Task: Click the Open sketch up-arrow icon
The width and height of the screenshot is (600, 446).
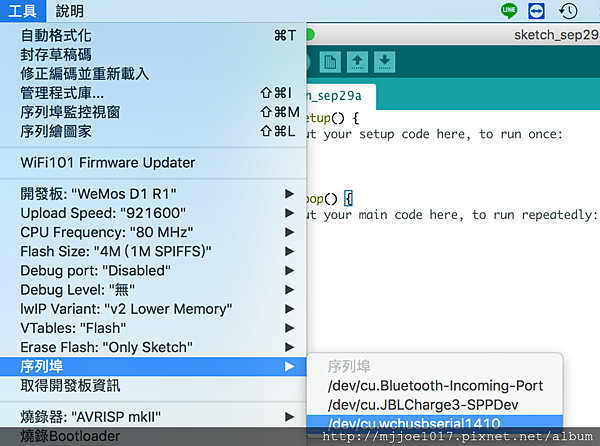Action: (x=357, y=62)
